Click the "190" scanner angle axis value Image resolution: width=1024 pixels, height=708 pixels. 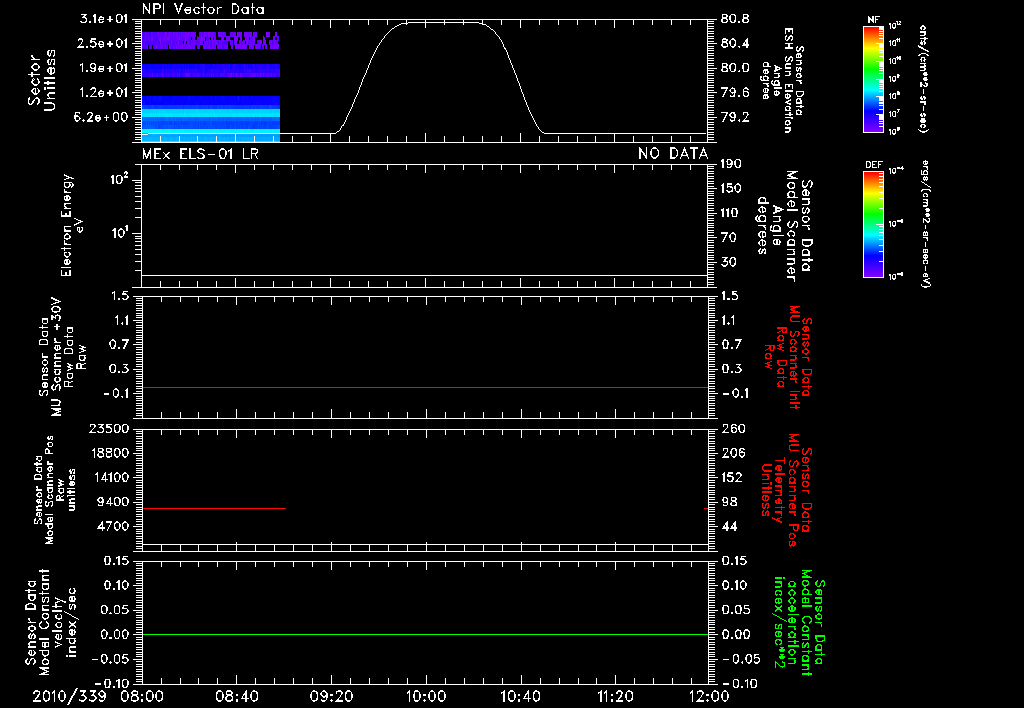click(731, 164)
